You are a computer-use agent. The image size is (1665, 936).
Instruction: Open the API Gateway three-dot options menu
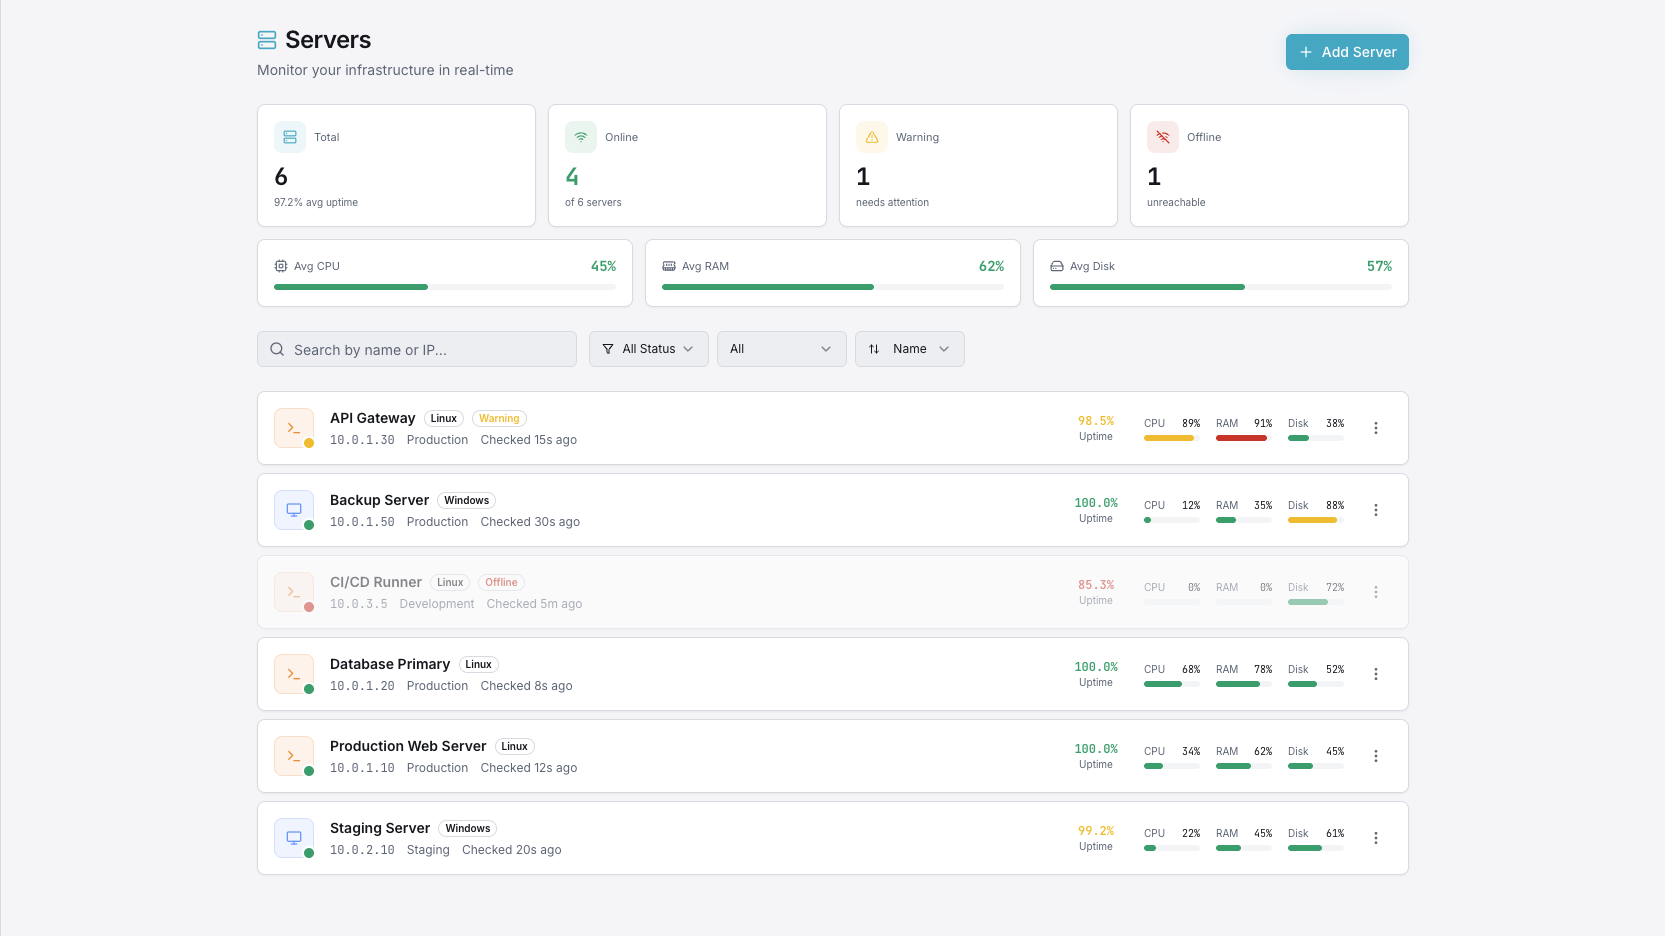pyautogui.click(x=1375, y=428)
